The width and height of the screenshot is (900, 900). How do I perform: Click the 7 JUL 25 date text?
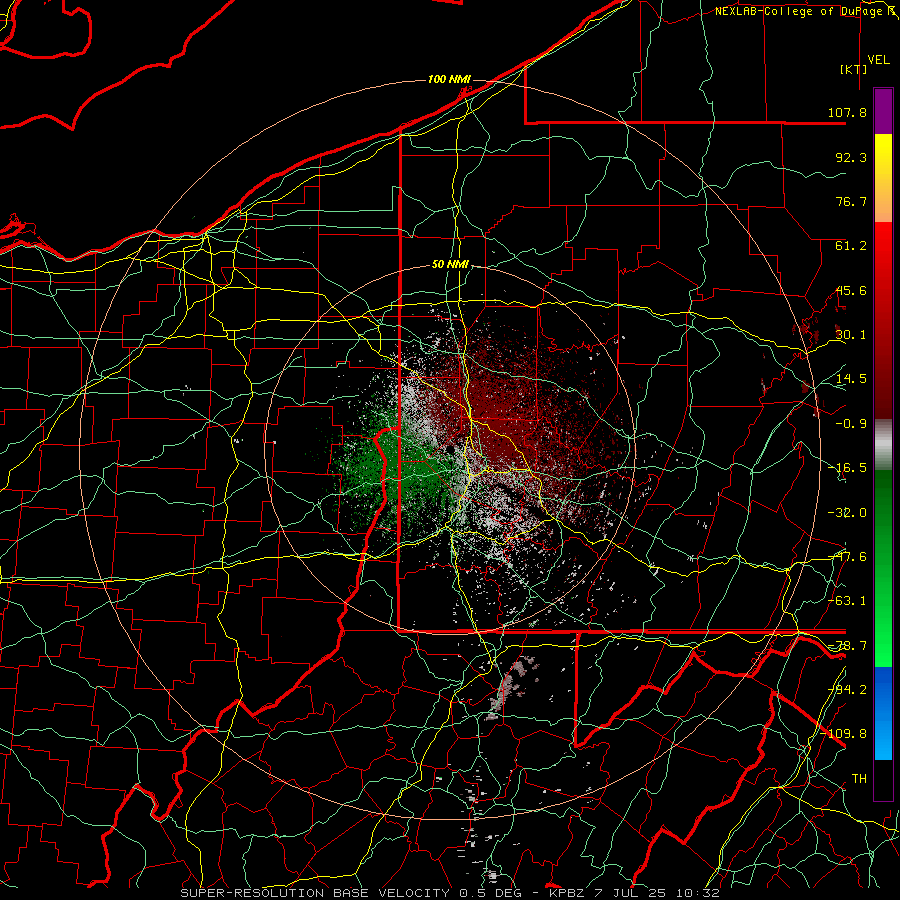point(631,893)
